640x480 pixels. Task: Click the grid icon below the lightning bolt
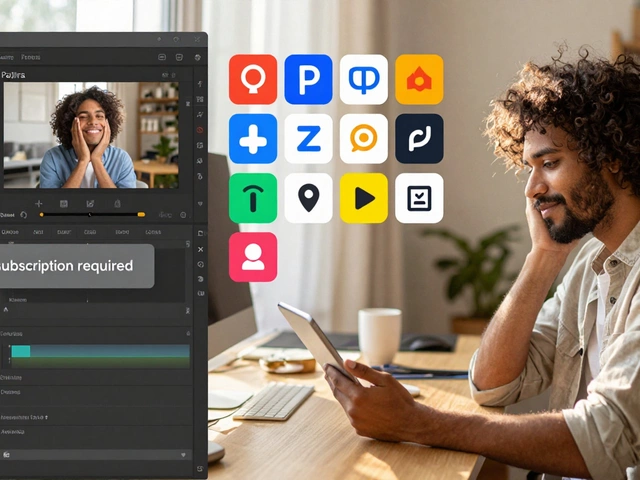tap(200, 99)
